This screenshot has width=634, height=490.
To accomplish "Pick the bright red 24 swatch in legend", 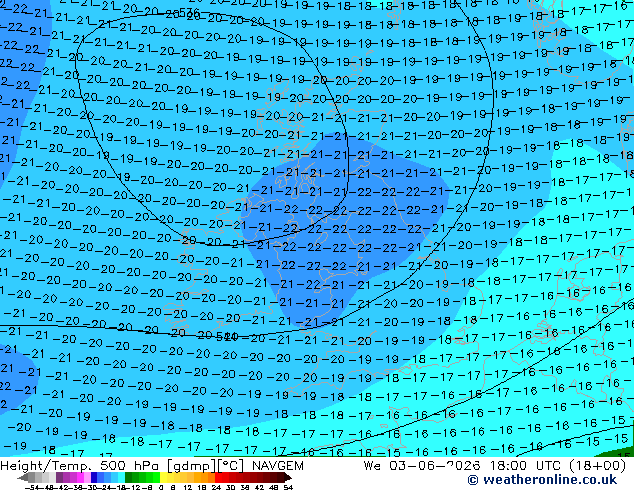I will 218,478.
